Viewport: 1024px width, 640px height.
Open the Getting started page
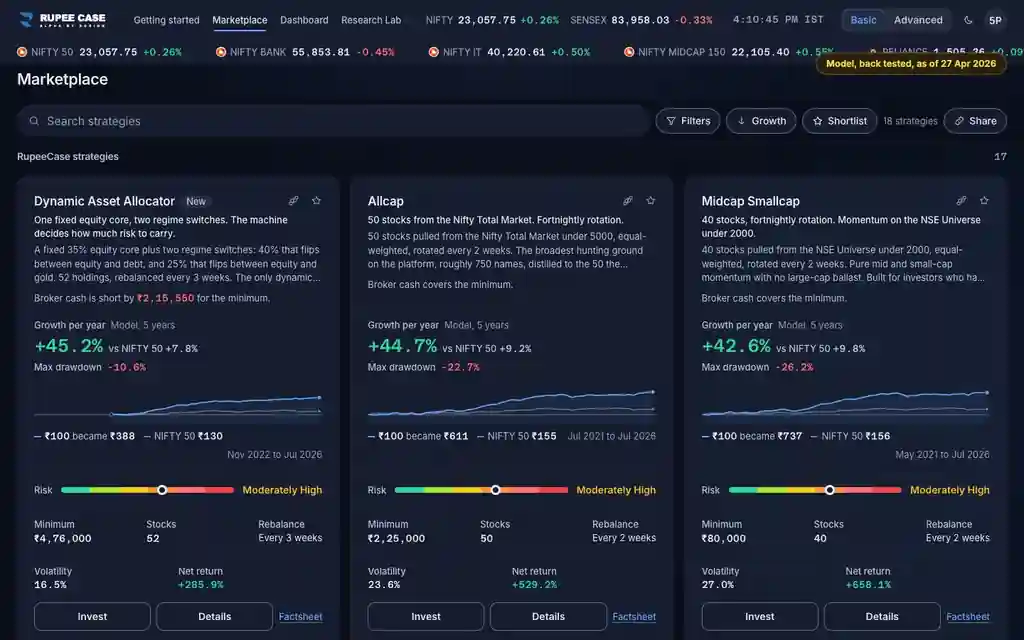click(167, 20)
